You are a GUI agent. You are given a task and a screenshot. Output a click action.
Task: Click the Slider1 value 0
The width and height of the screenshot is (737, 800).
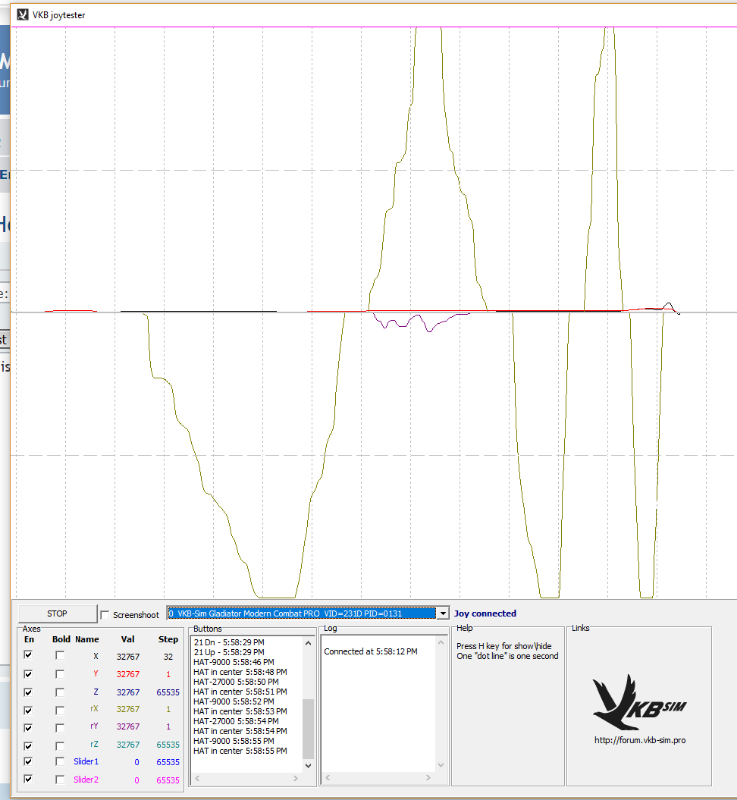click(137, 762)
